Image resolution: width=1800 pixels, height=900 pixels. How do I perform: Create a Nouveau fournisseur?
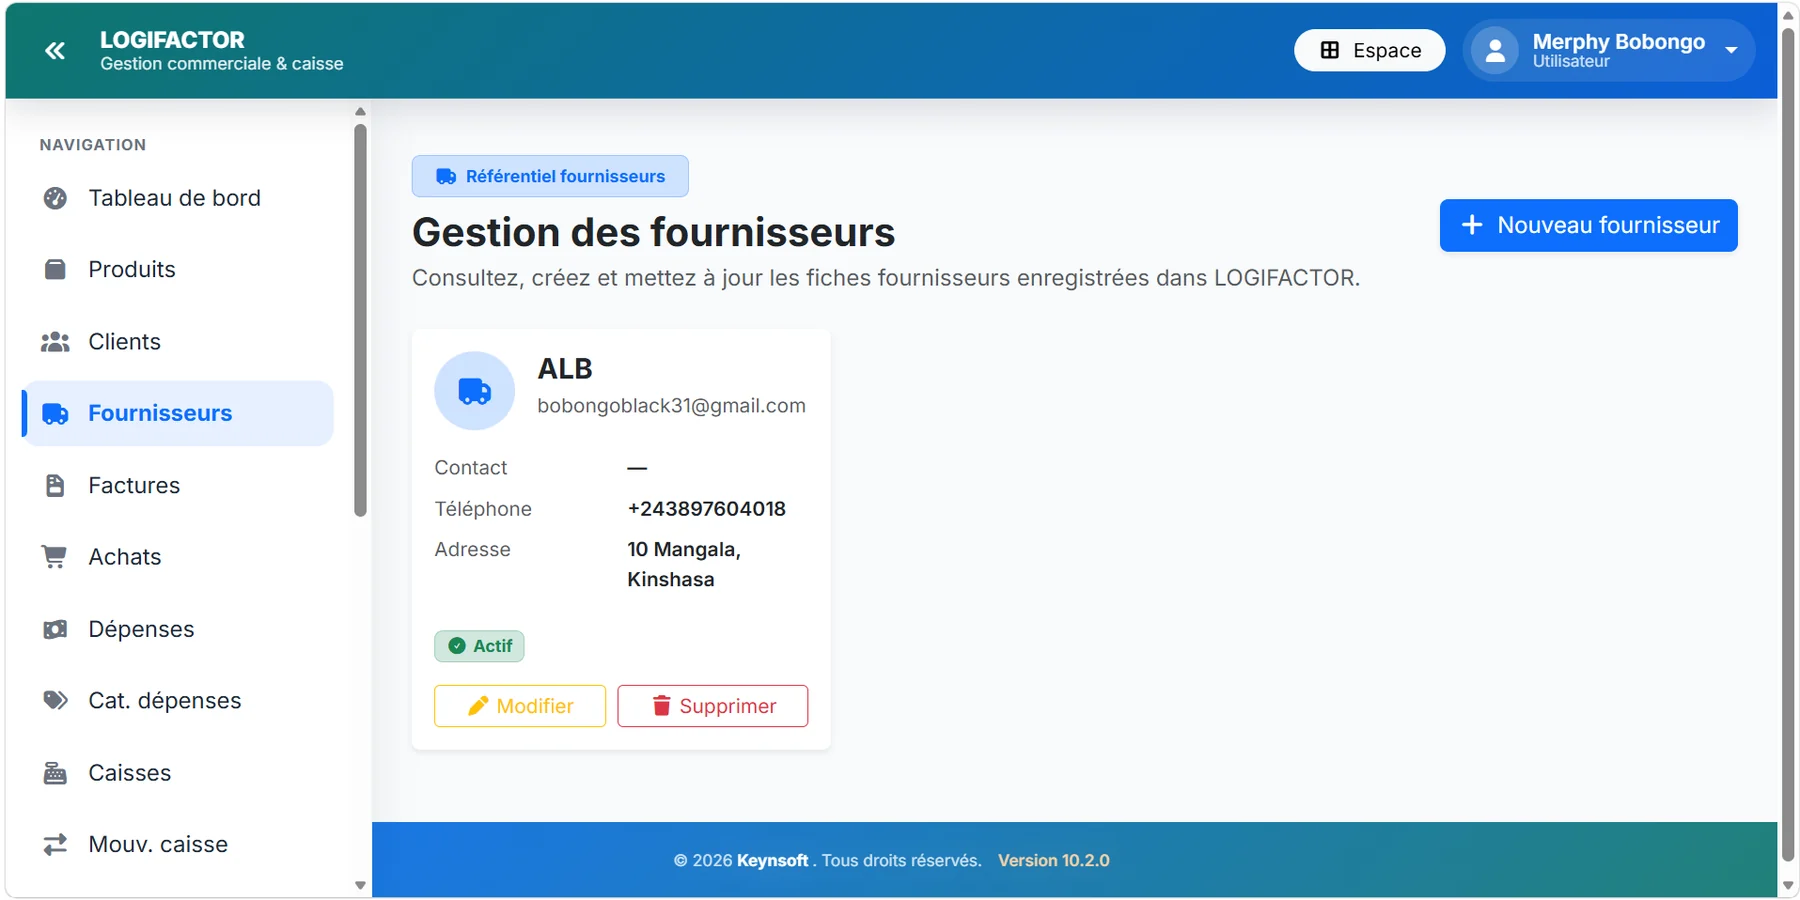(x=1588, y=225)
